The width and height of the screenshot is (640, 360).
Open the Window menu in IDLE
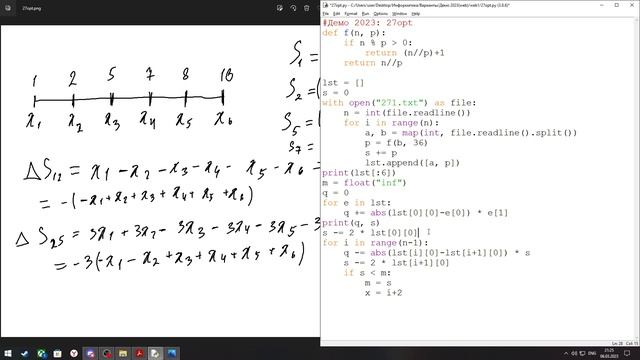click(x=399, y=14)
